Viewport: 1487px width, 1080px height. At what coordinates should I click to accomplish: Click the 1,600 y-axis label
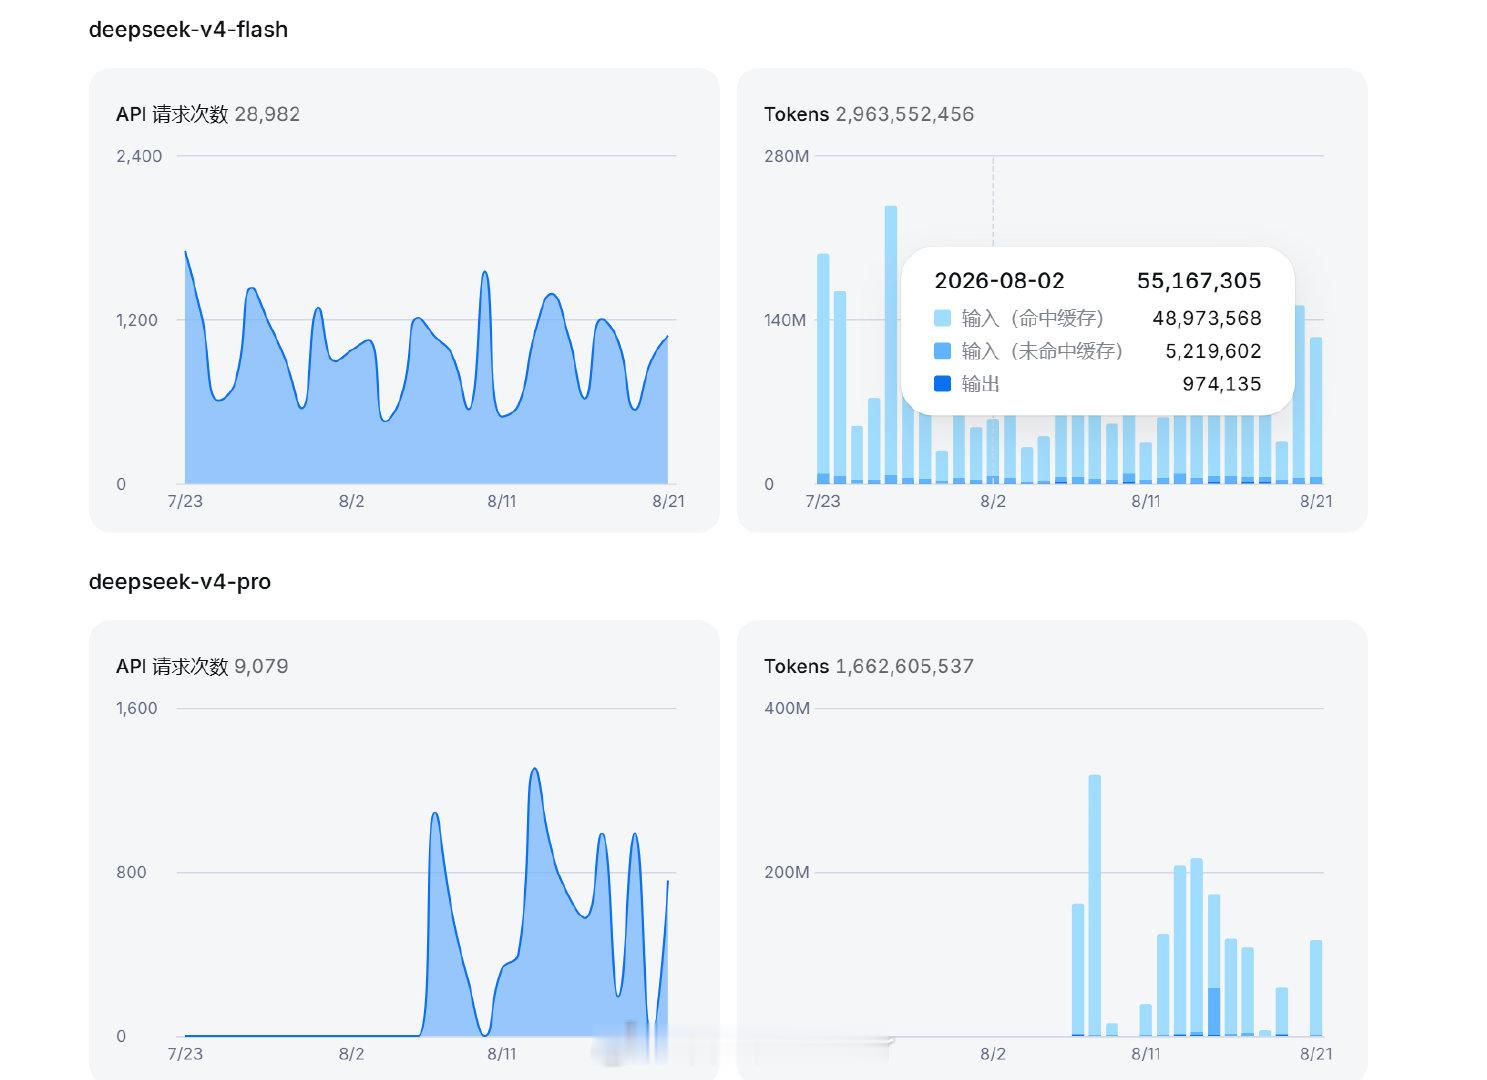[137, 708]
